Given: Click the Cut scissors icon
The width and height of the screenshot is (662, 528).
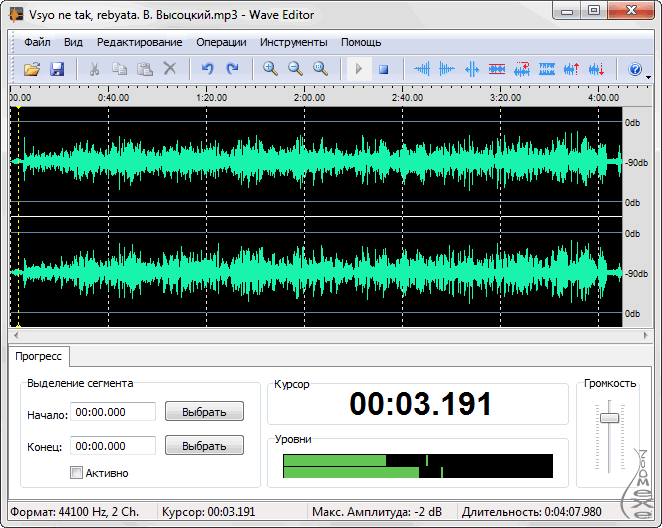Looking at the screenshot, I should pyautogui.click(x=94, y=69).
